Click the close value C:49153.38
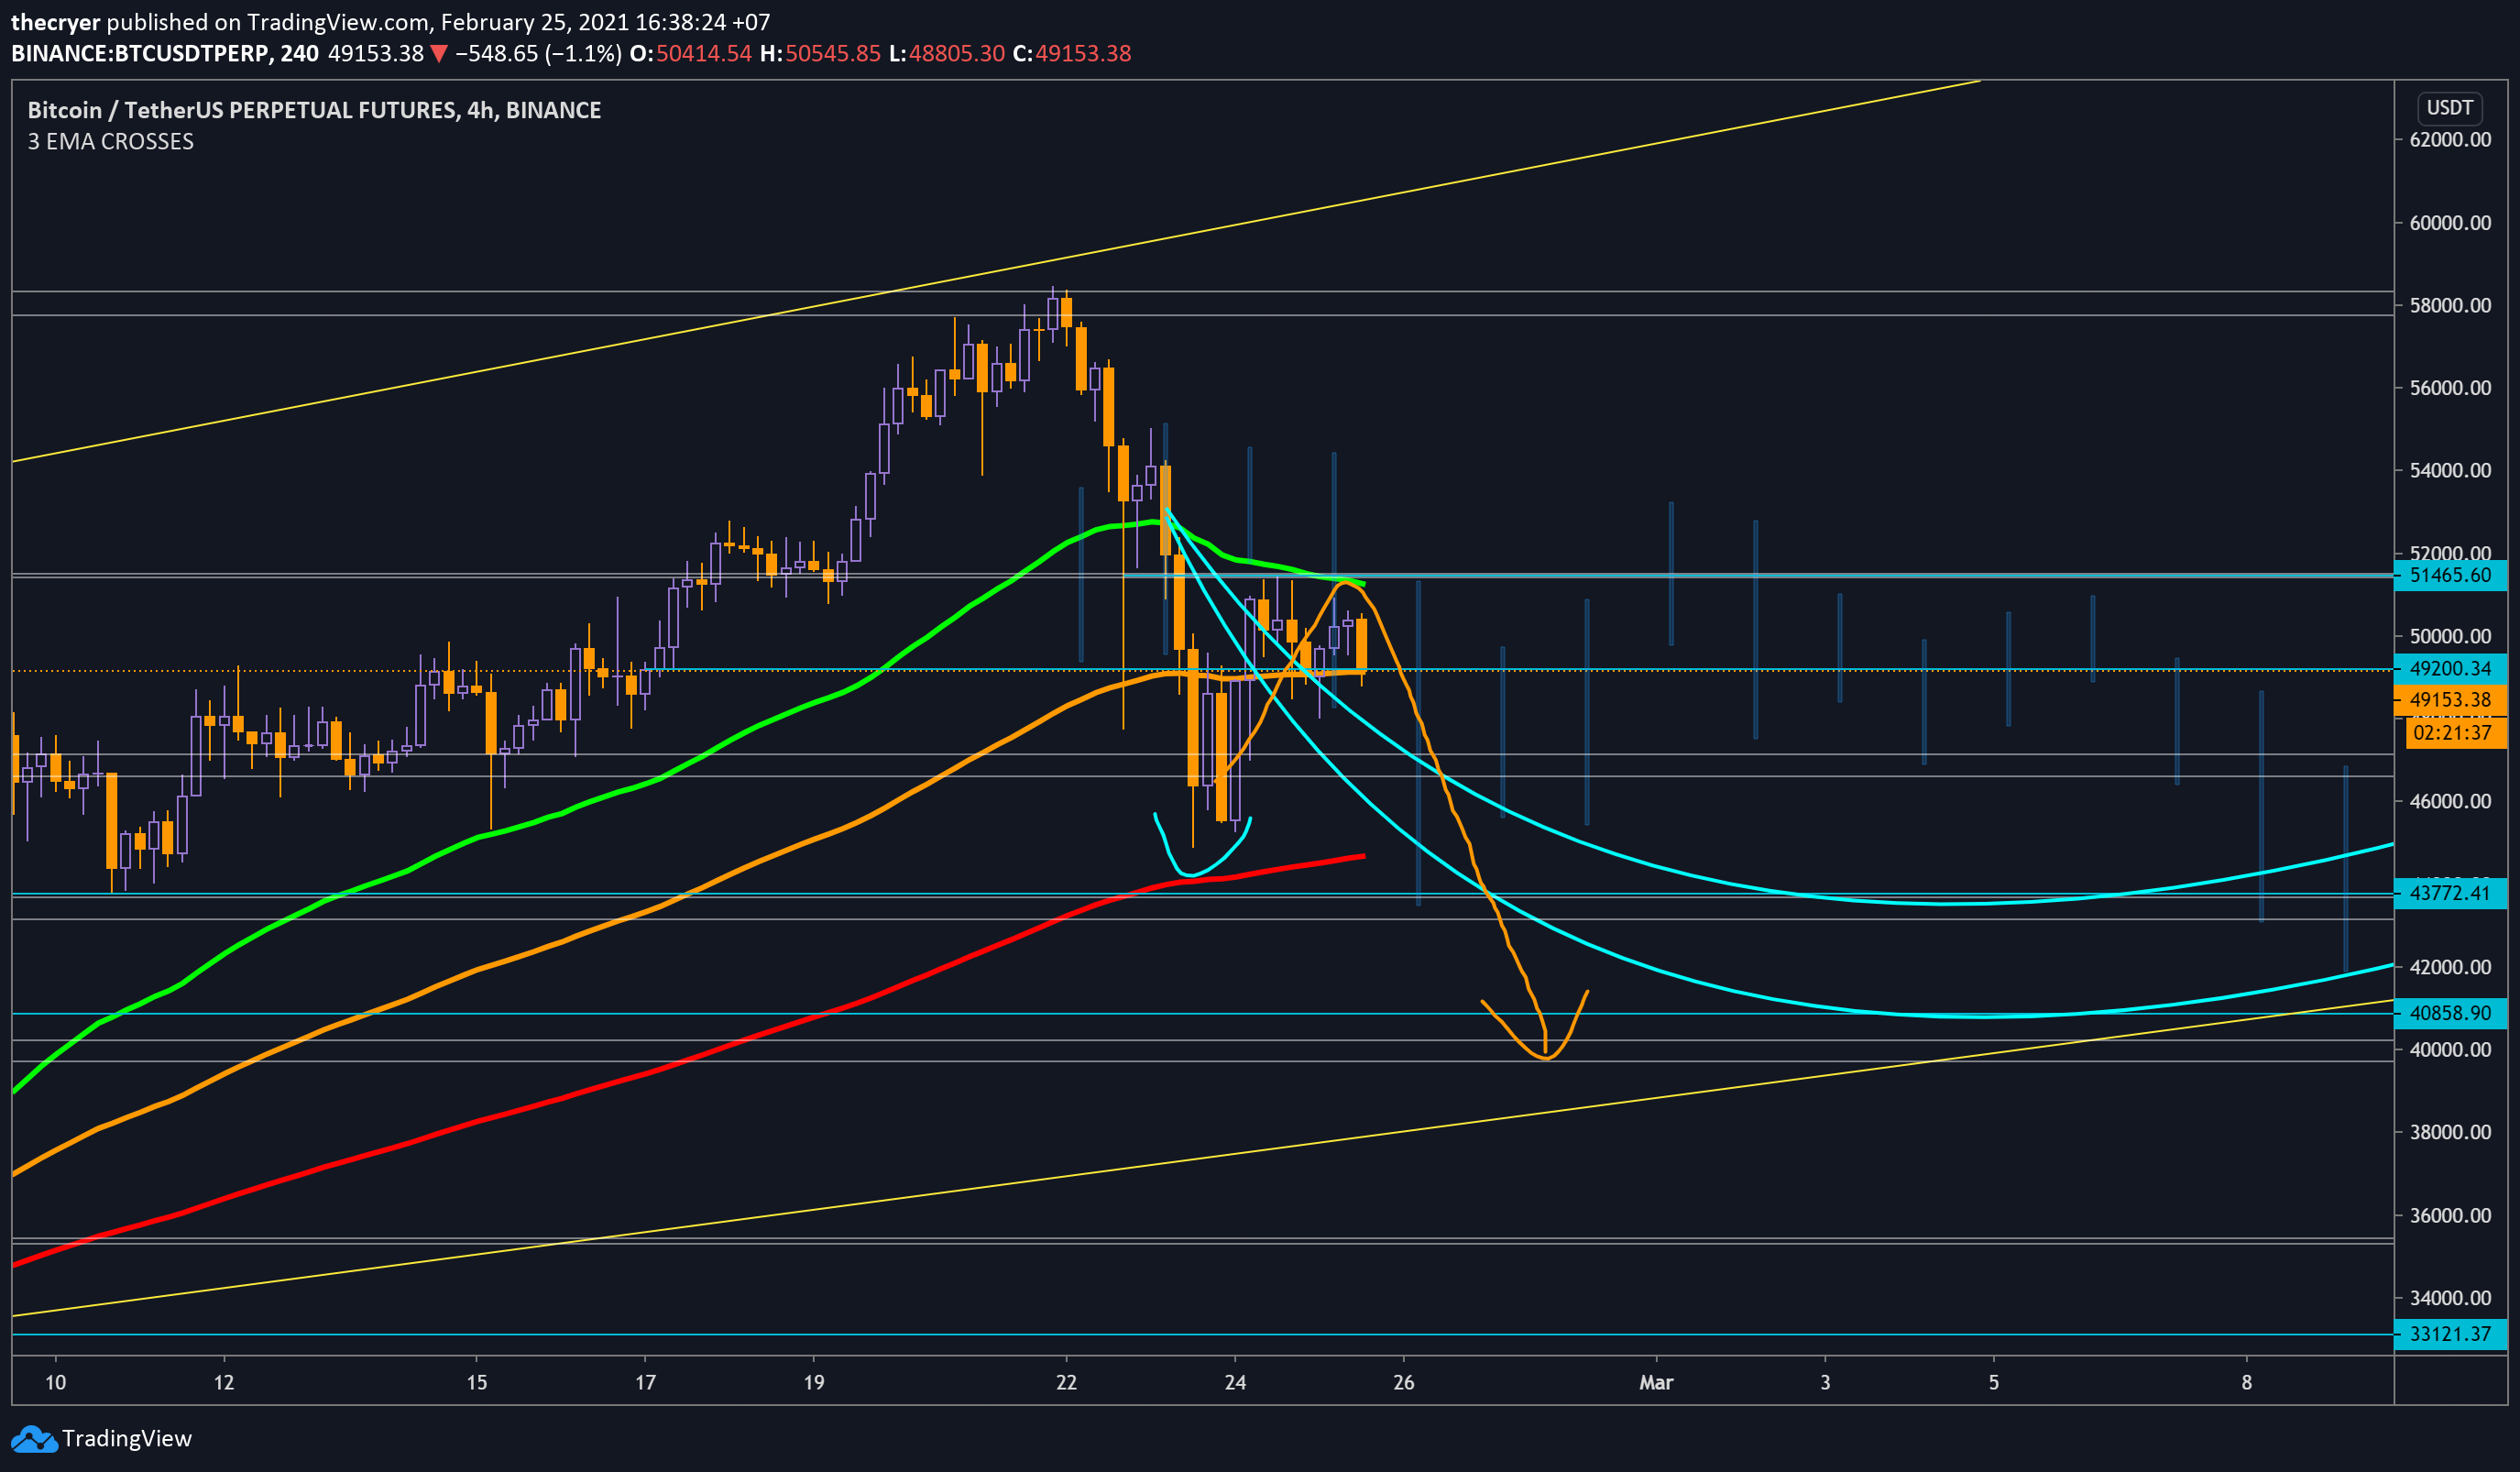 1071,53
